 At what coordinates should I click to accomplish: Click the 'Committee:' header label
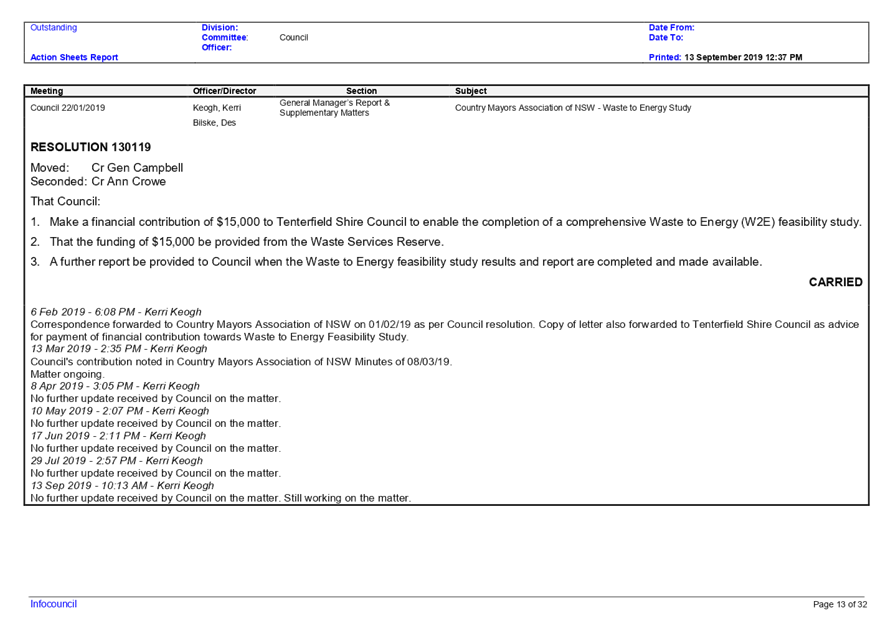[x=225, y=38]
